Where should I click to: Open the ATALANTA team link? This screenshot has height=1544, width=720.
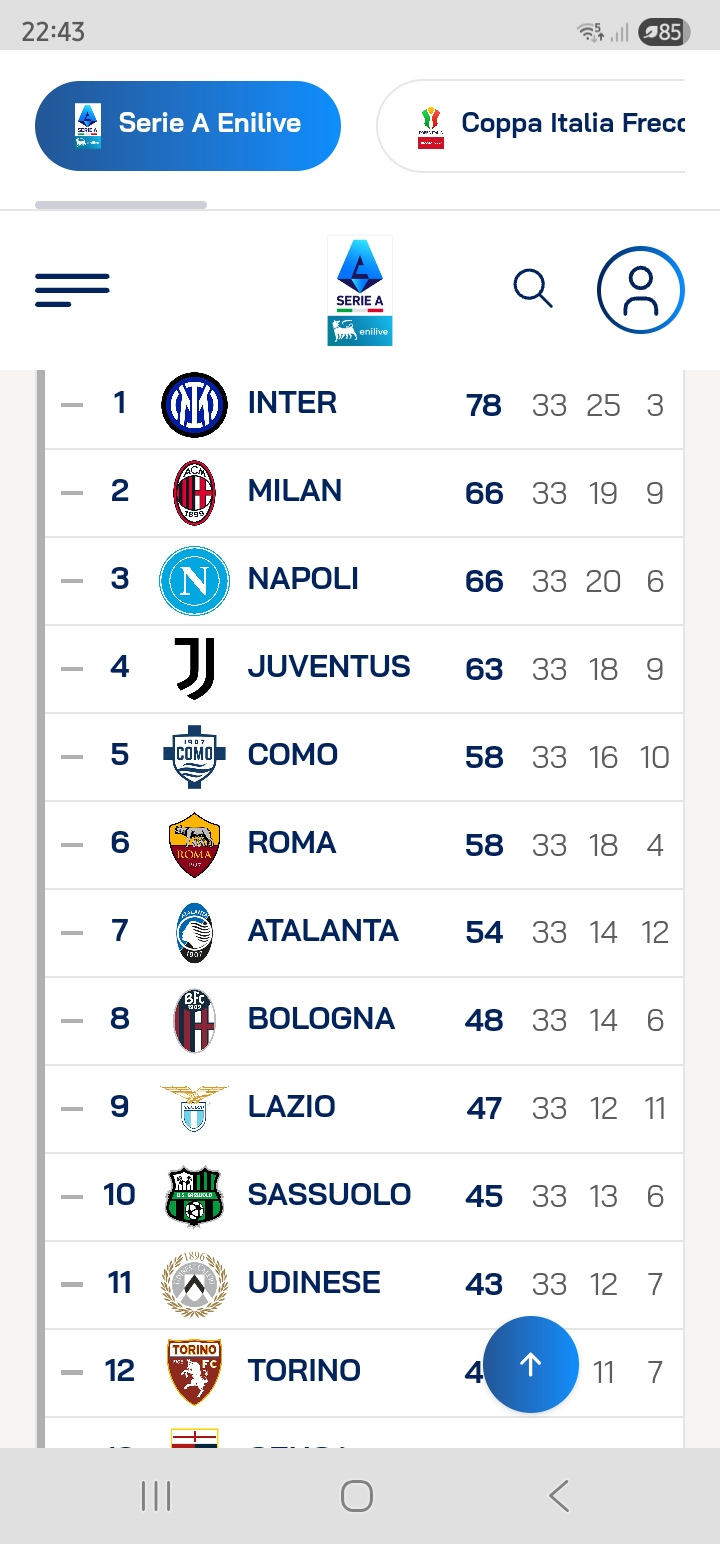click(323, 931)
